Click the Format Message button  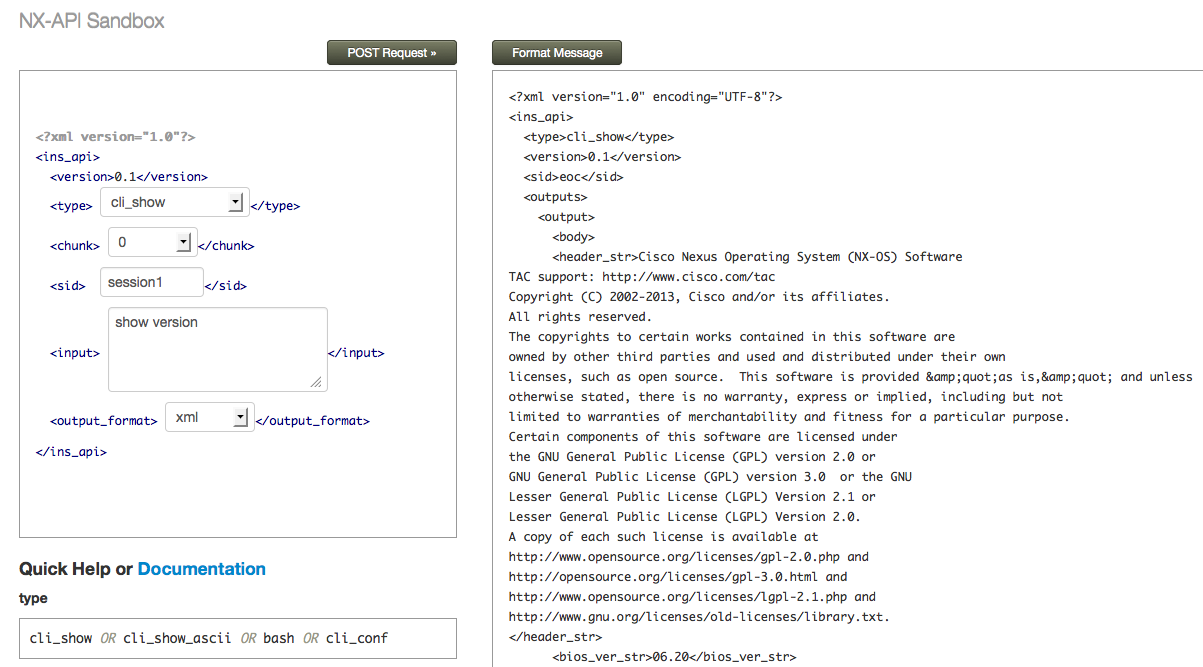pyautogui.click(x=557, y=53)
